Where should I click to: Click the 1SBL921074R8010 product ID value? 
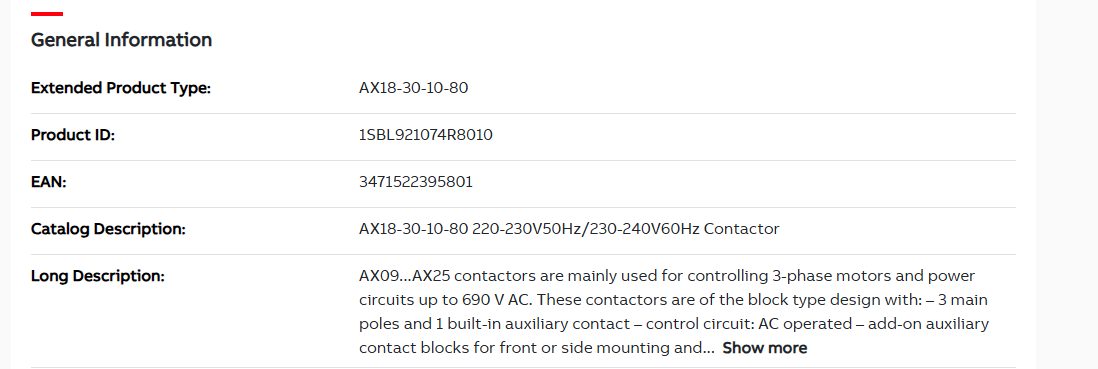[425, 135]
